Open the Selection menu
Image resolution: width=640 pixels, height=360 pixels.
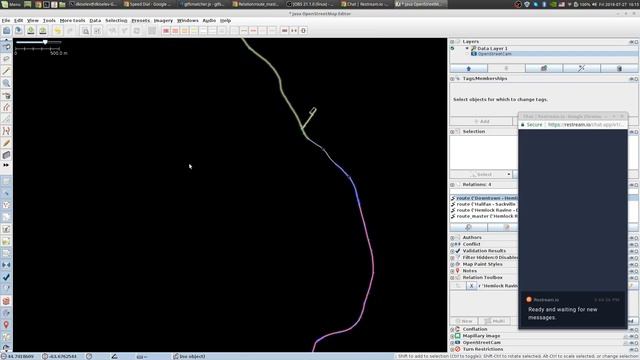116,20
